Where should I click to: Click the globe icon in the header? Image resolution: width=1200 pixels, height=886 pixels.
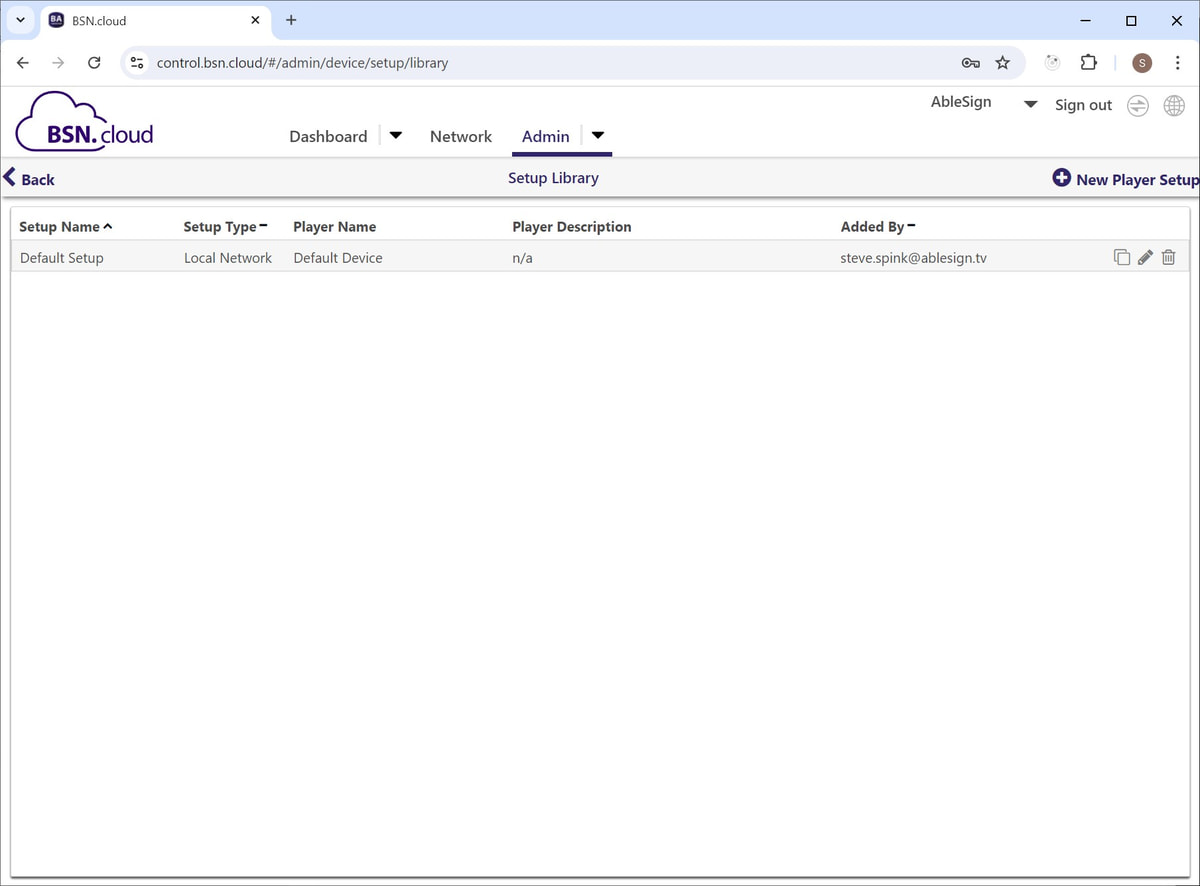1174,105
